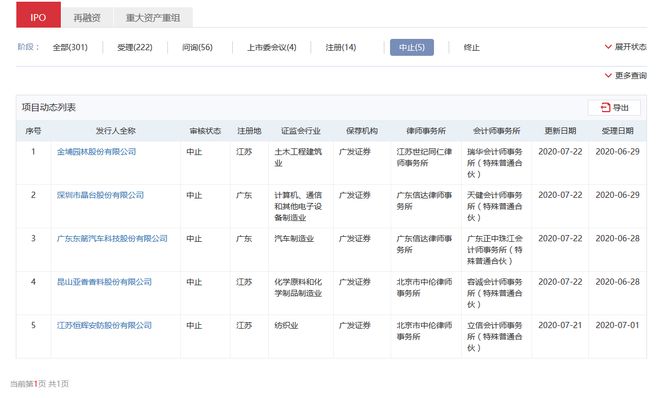This screenshot has height=398, width=660.
Task: Click the 发行人全称 column header
Action: coord(116,131)
